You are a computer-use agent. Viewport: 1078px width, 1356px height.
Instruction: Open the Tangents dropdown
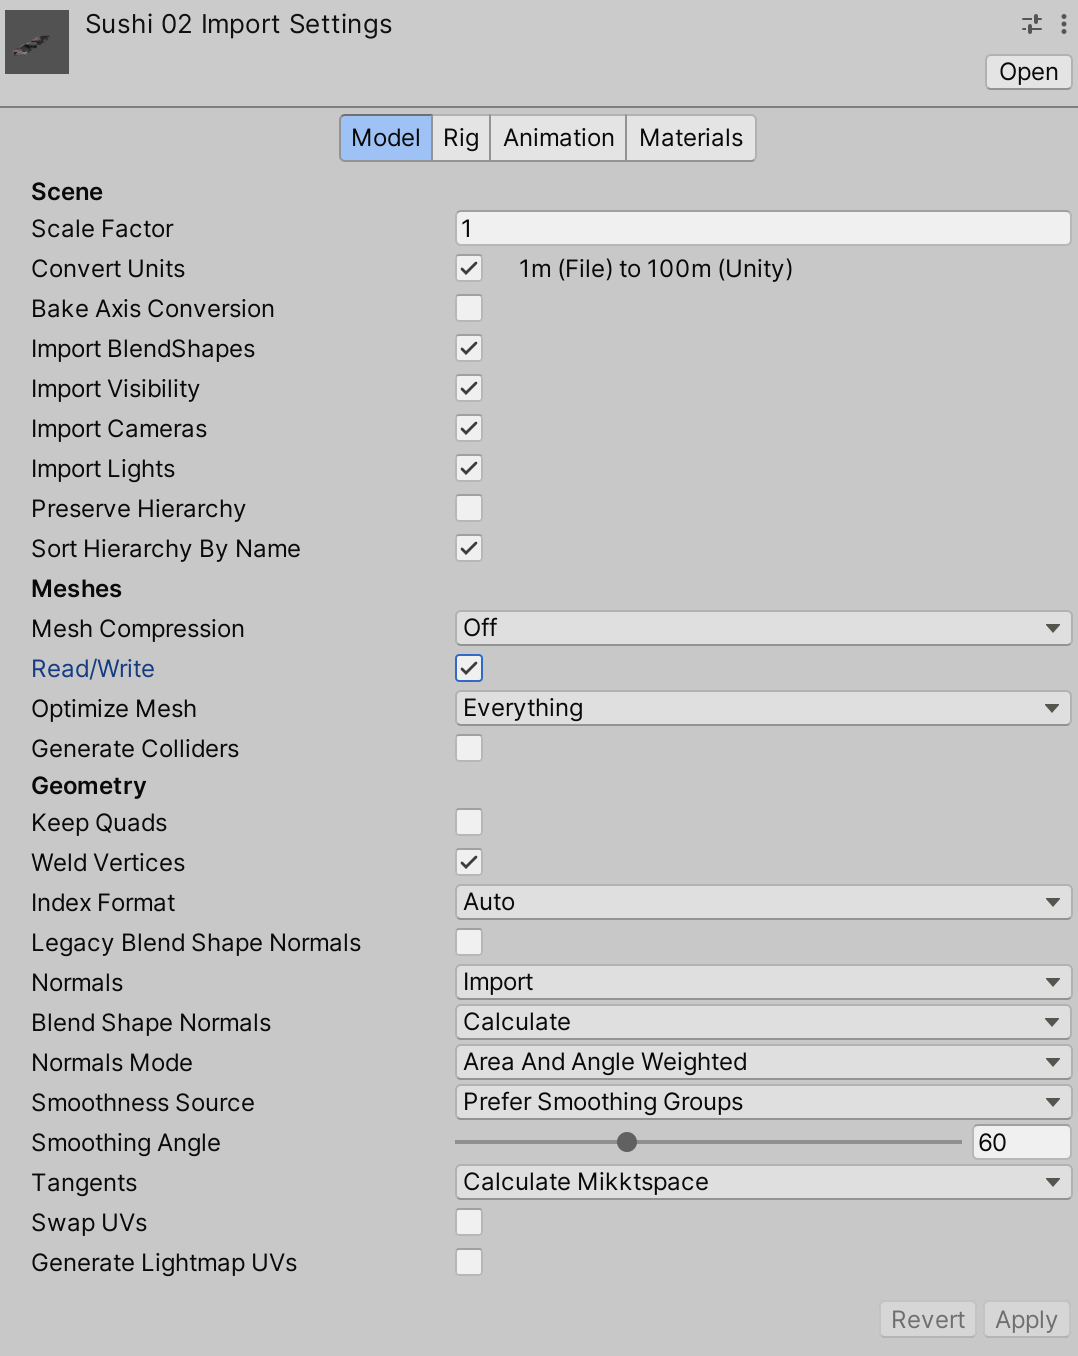point(763,1182)
